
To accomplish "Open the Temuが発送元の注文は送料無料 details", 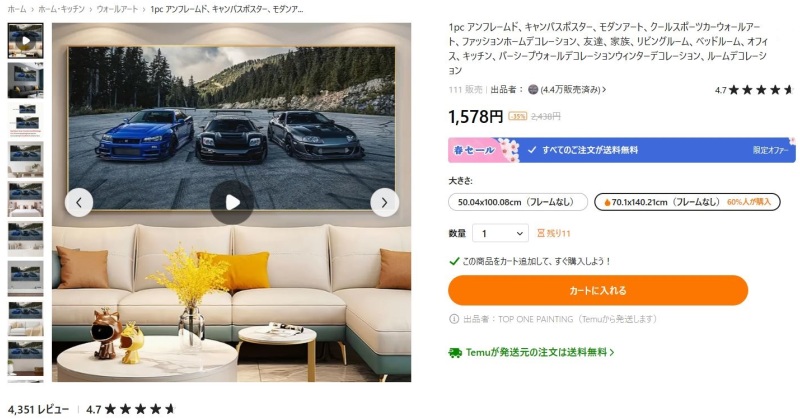I will [x=539, y=353].
